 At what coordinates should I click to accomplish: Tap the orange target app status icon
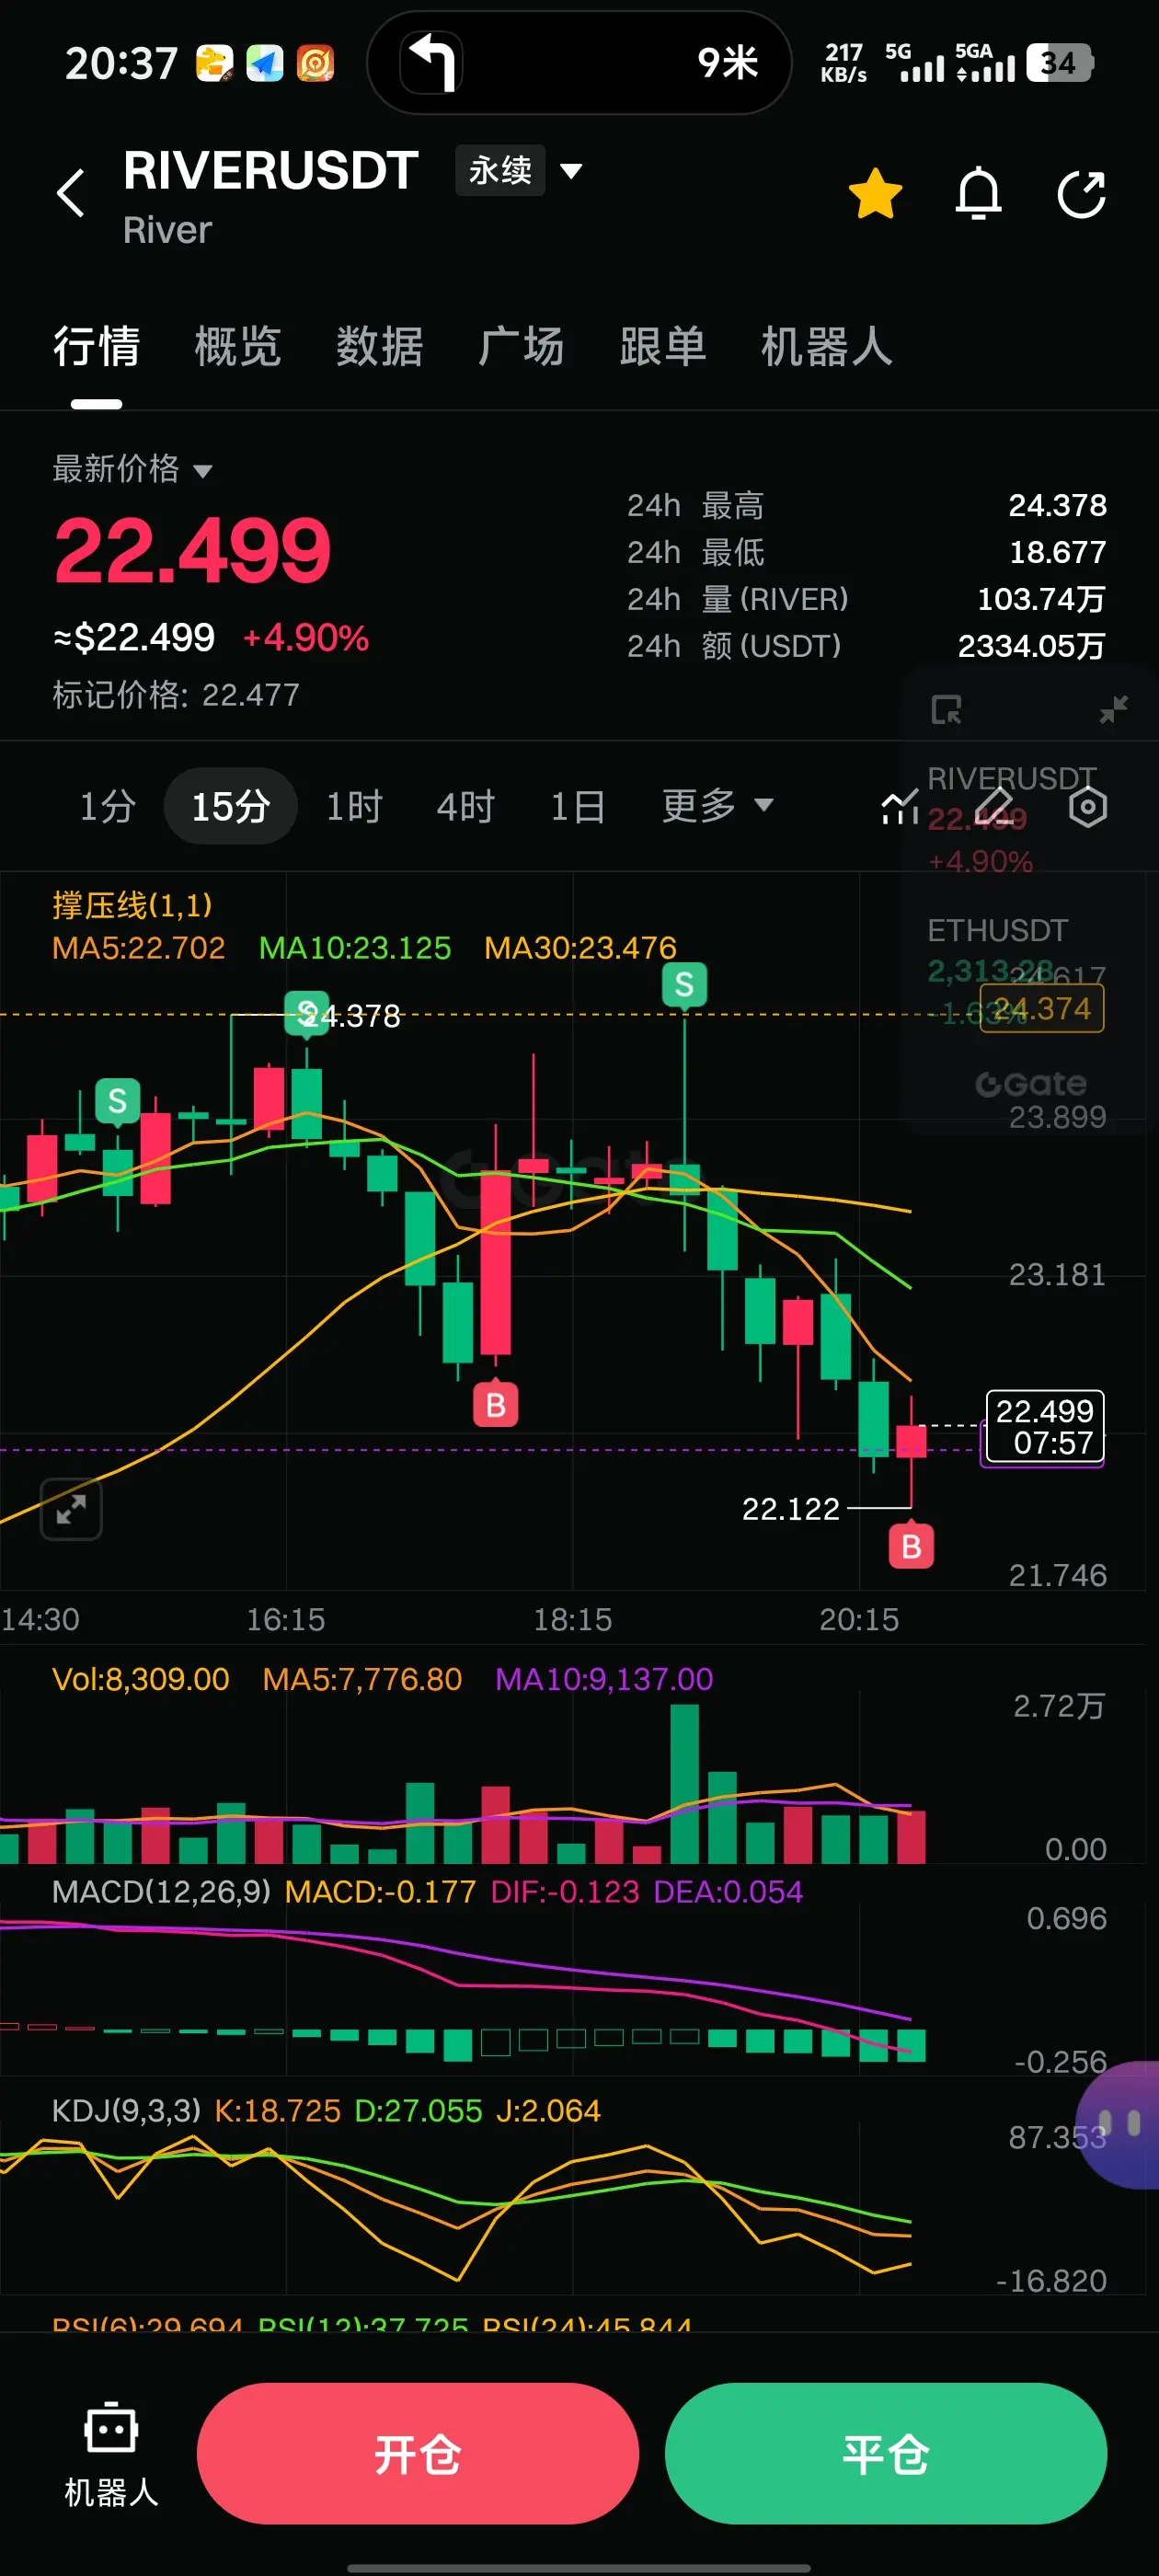[315, 63]
